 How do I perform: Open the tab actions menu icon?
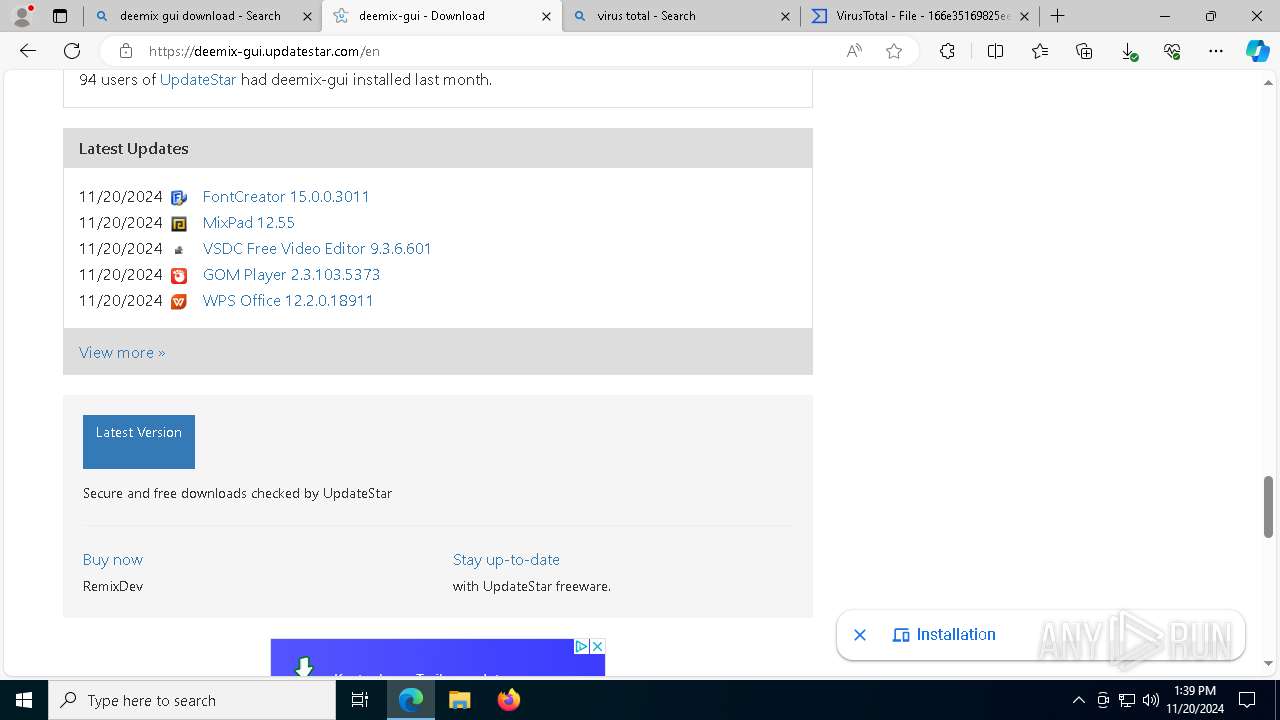tap(60, 16)
